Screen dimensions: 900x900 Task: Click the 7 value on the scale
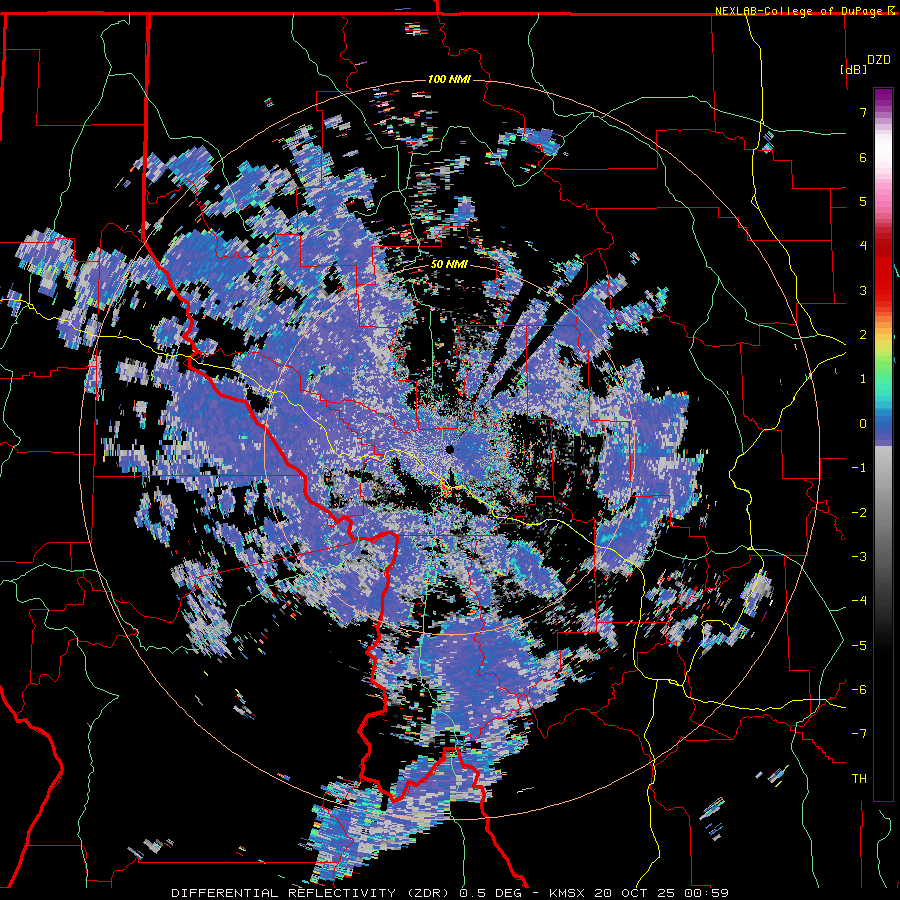[863, 112]
